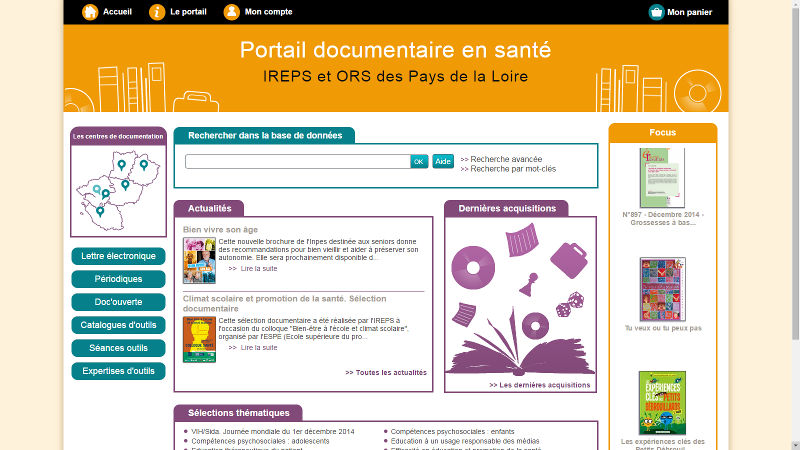Open the Bien vivre son âge headline
800x450 pixels.
tap(220, 230)
